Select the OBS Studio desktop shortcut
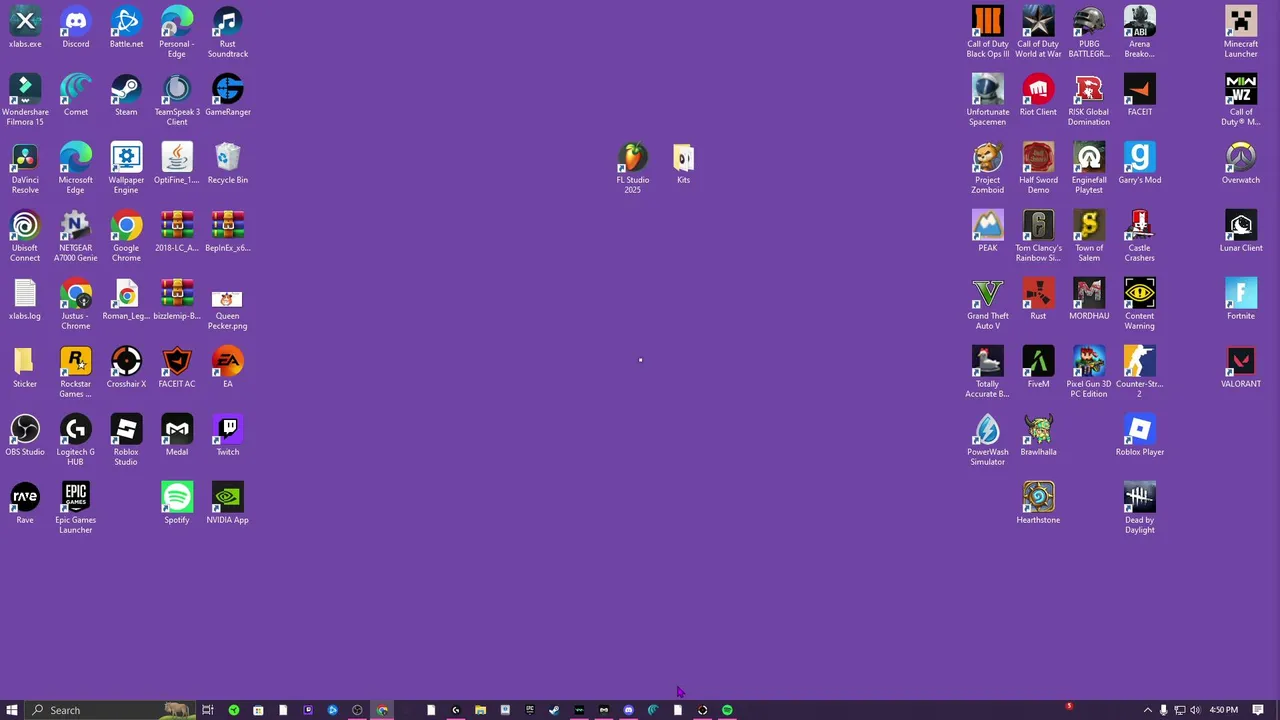Image resolution: width=1280 pixels, height=720 pixels. coord(25,435)
